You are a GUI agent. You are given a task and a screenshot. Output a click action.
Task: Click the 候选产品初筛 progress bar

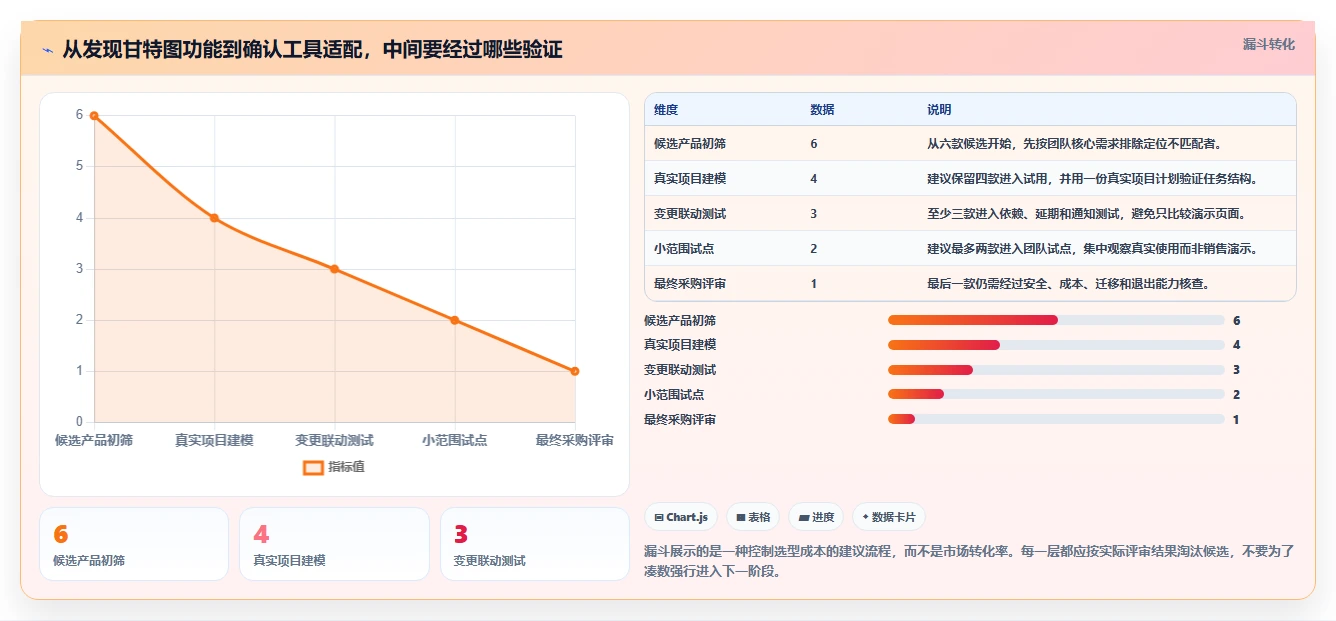pos(1056,320)
